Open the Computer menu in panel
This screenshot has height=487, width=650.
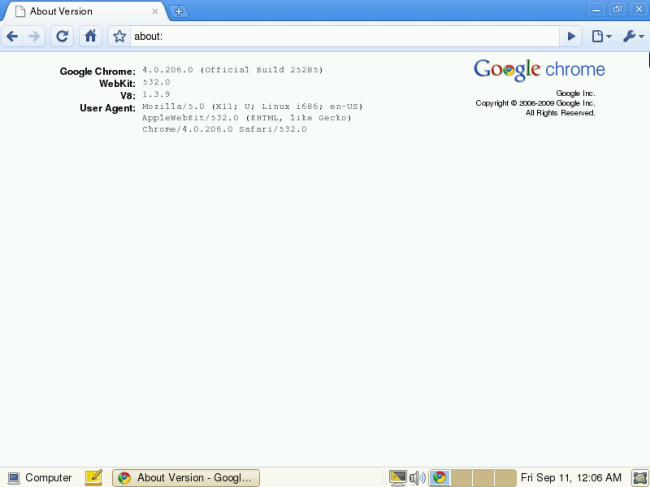(40, 478)
